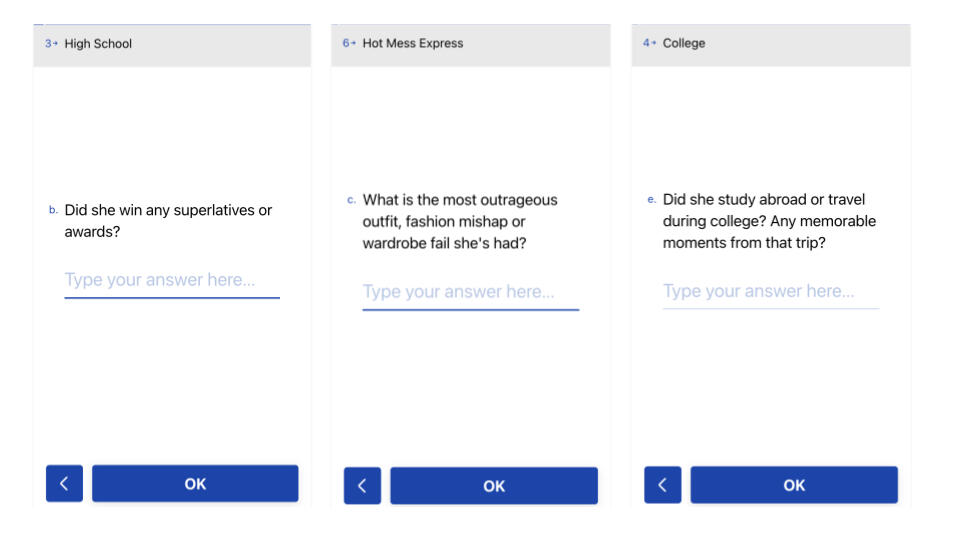Click the 'b.' question letter label
This screenshot has height=540, width=960.
53,211
